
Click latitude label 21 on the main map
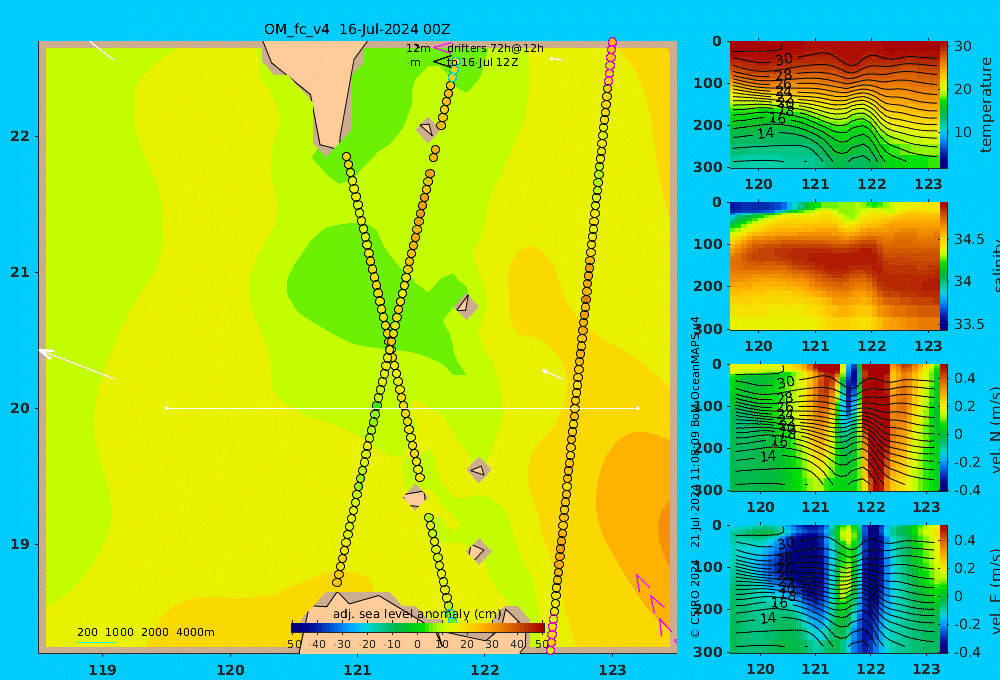[20, 272]
